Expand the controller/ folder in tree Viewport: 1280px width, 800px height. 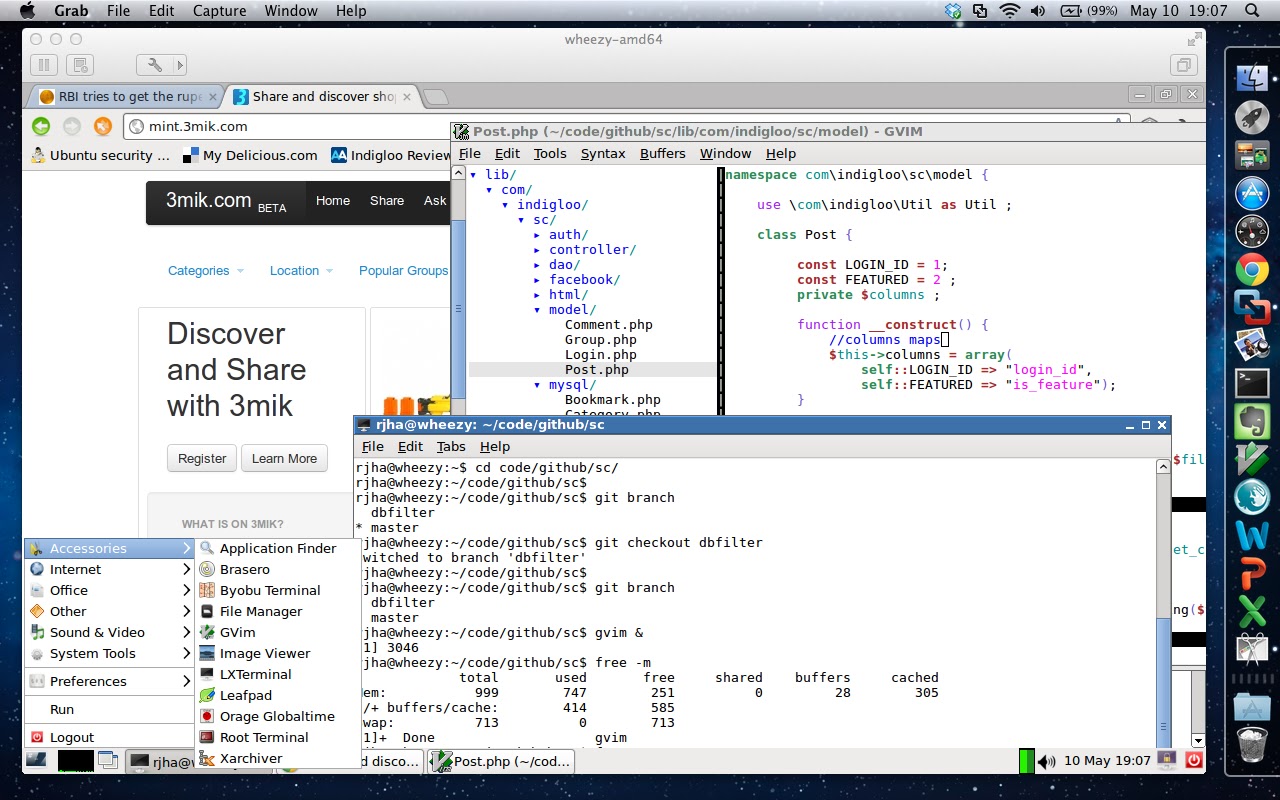pyautogui.click(x=537, y=250)
